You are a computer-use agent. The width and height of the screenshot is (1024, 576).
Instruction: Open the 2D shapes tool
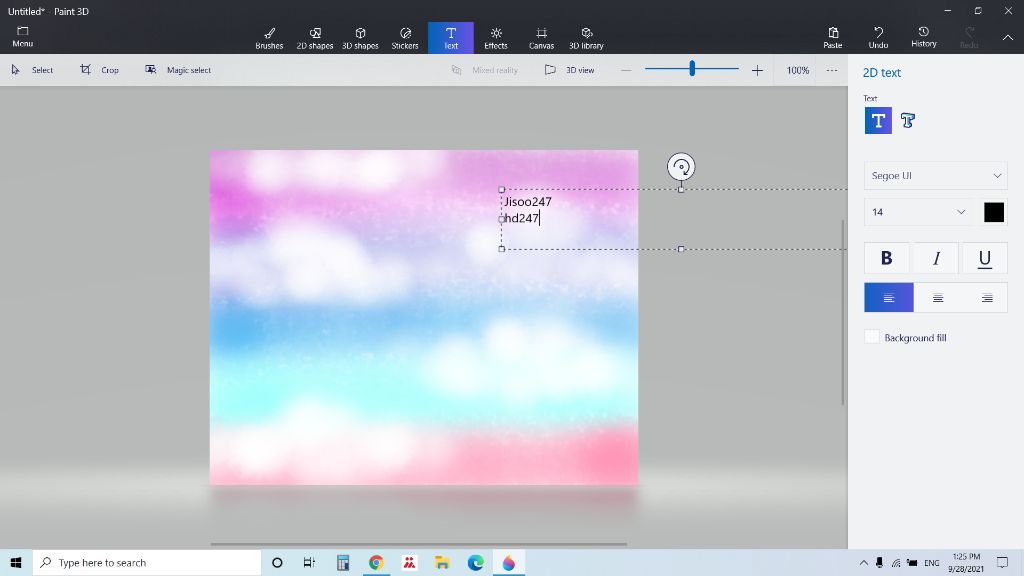[315, 38]
